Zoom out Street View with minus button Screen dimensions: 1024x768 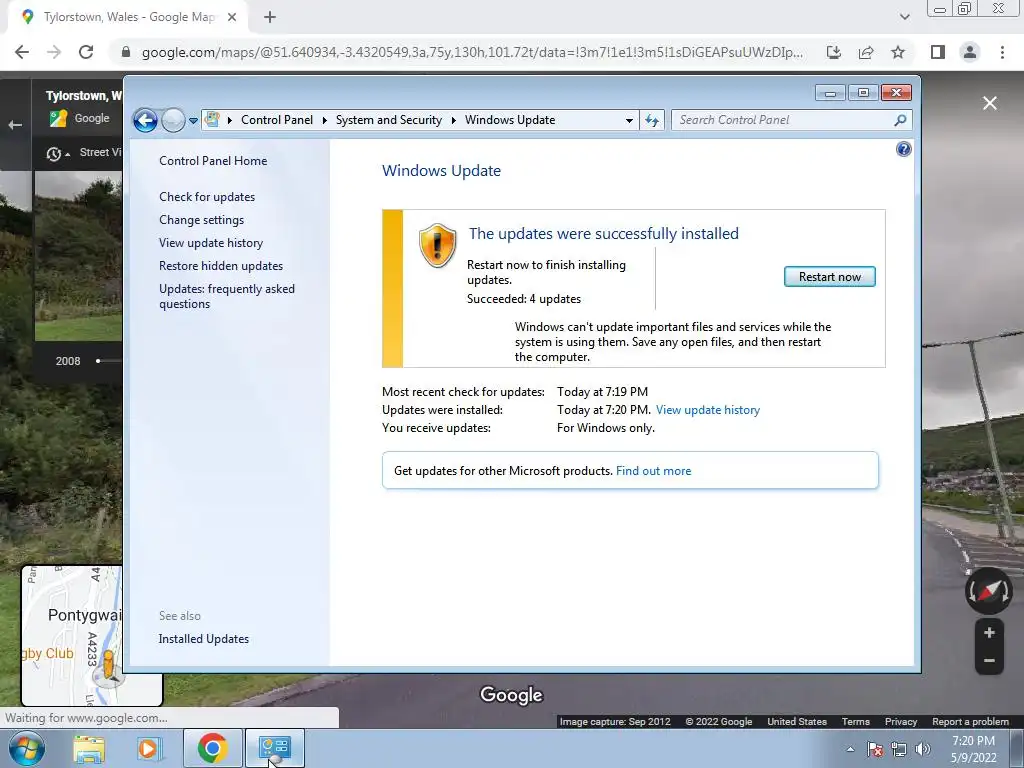coord(989,661)
